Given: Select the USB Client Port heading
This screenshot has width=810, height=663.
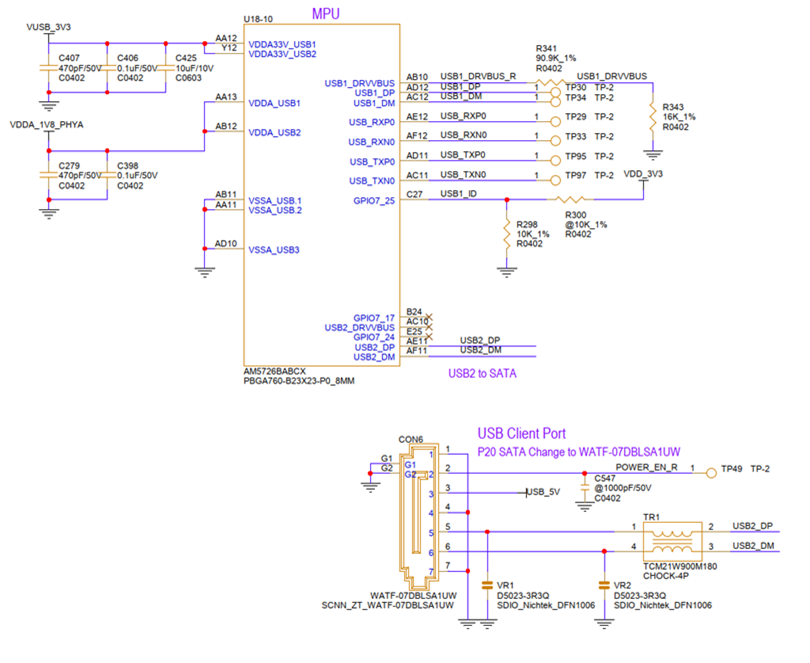Looking at the screenshot, I should (x=521, y=434).
